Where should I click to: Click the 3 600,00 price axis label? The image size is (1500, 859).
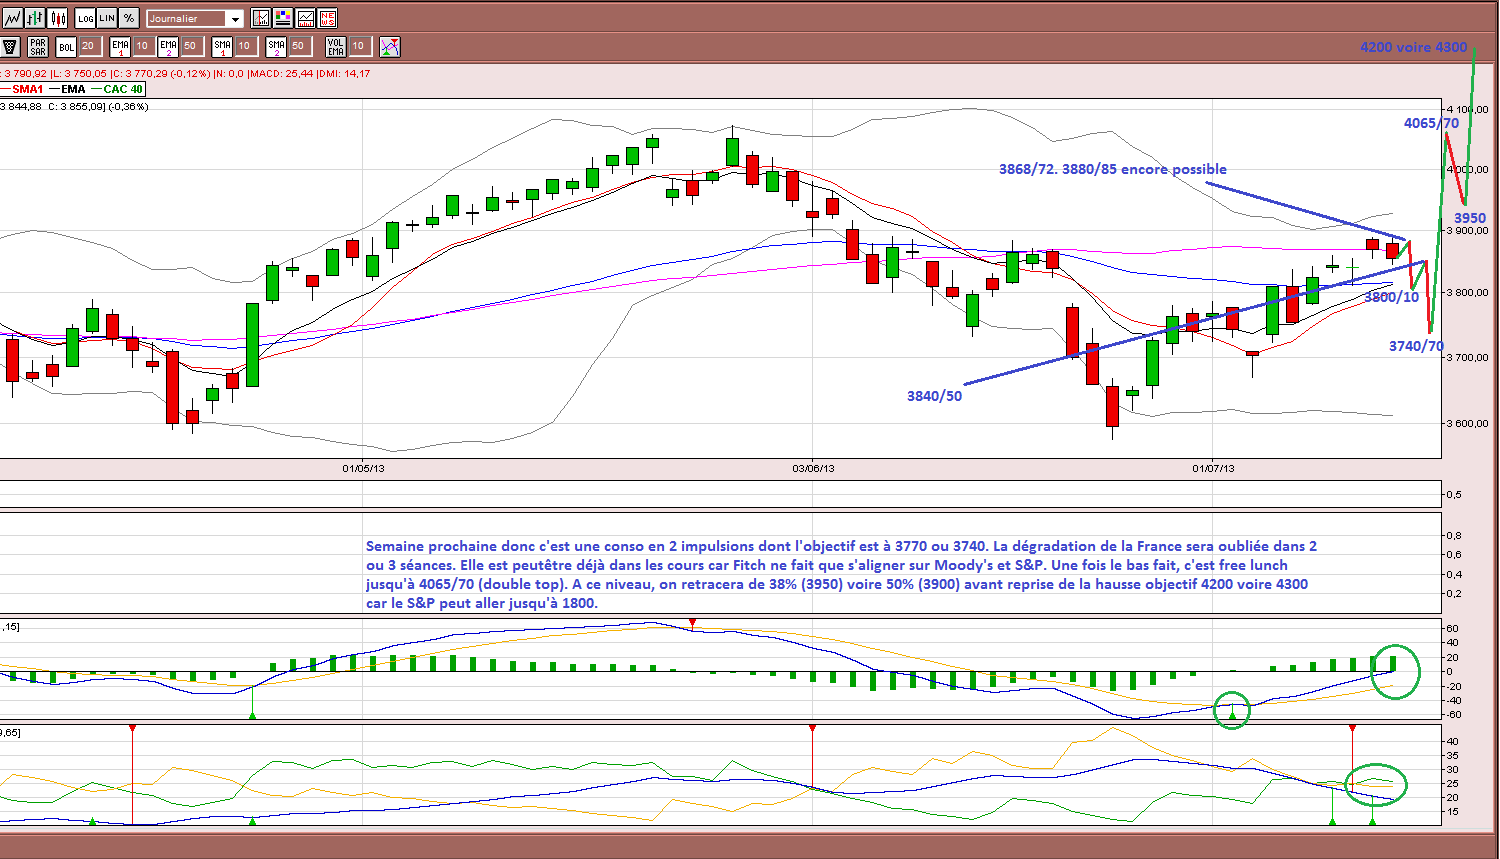coord(1468,423)
